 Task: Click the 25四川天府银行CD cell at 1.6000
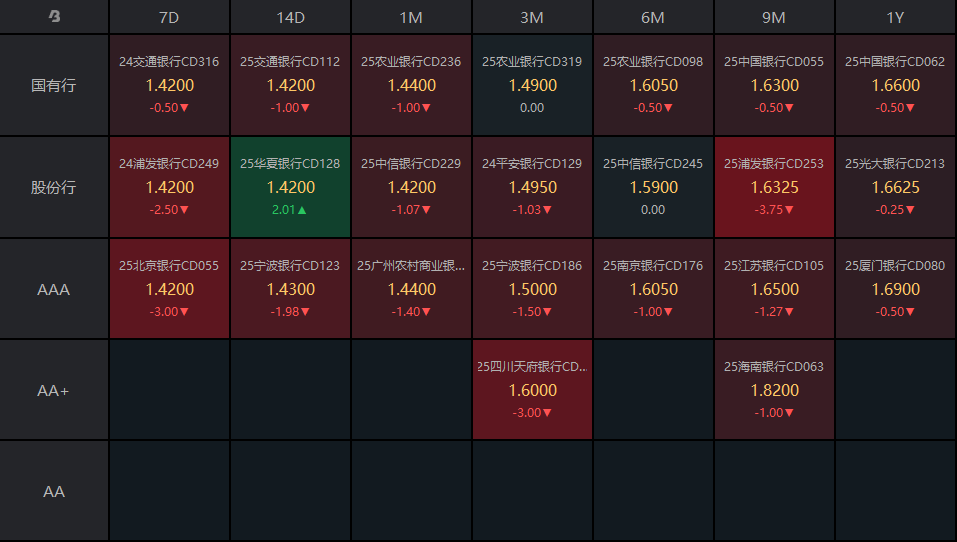click(532, 390)
